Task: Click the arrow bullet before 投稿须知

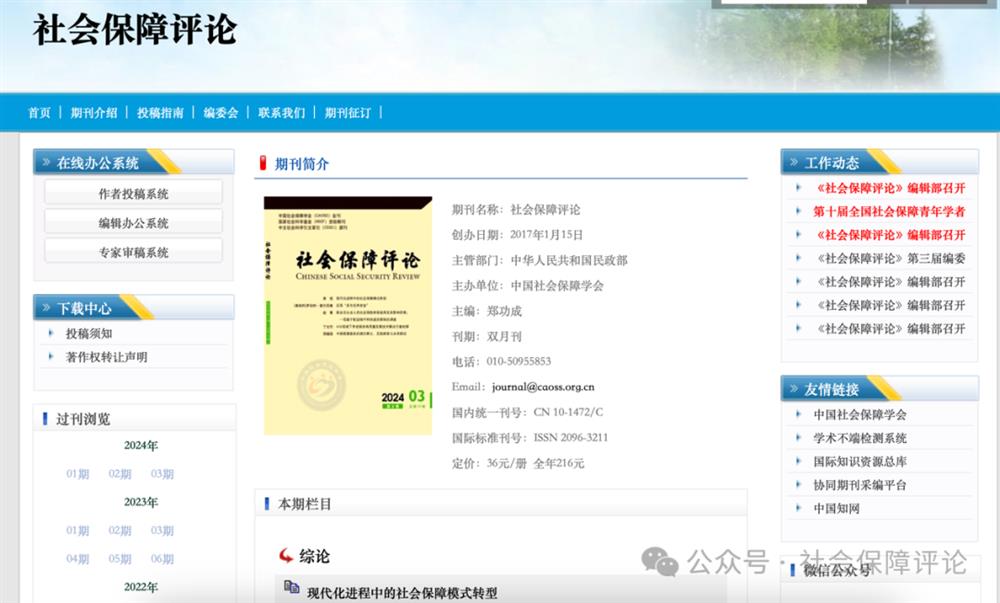Action: pos(51,334)
